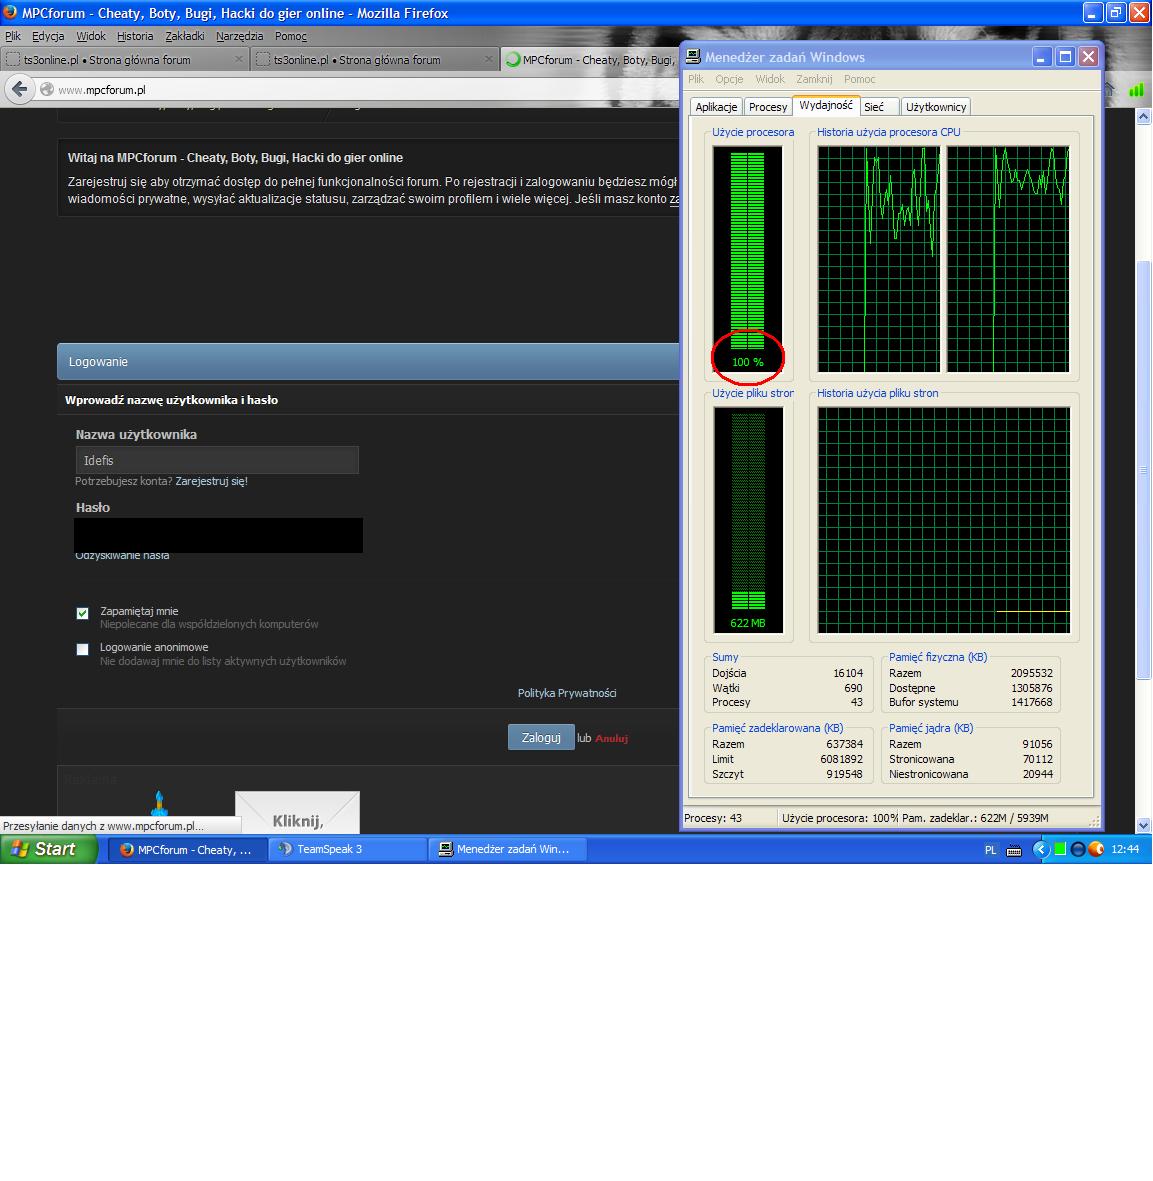Click status bar Użycie procesora: 100%
Viewport: 1153px width, 1181px height.
[x=840, y=818]
